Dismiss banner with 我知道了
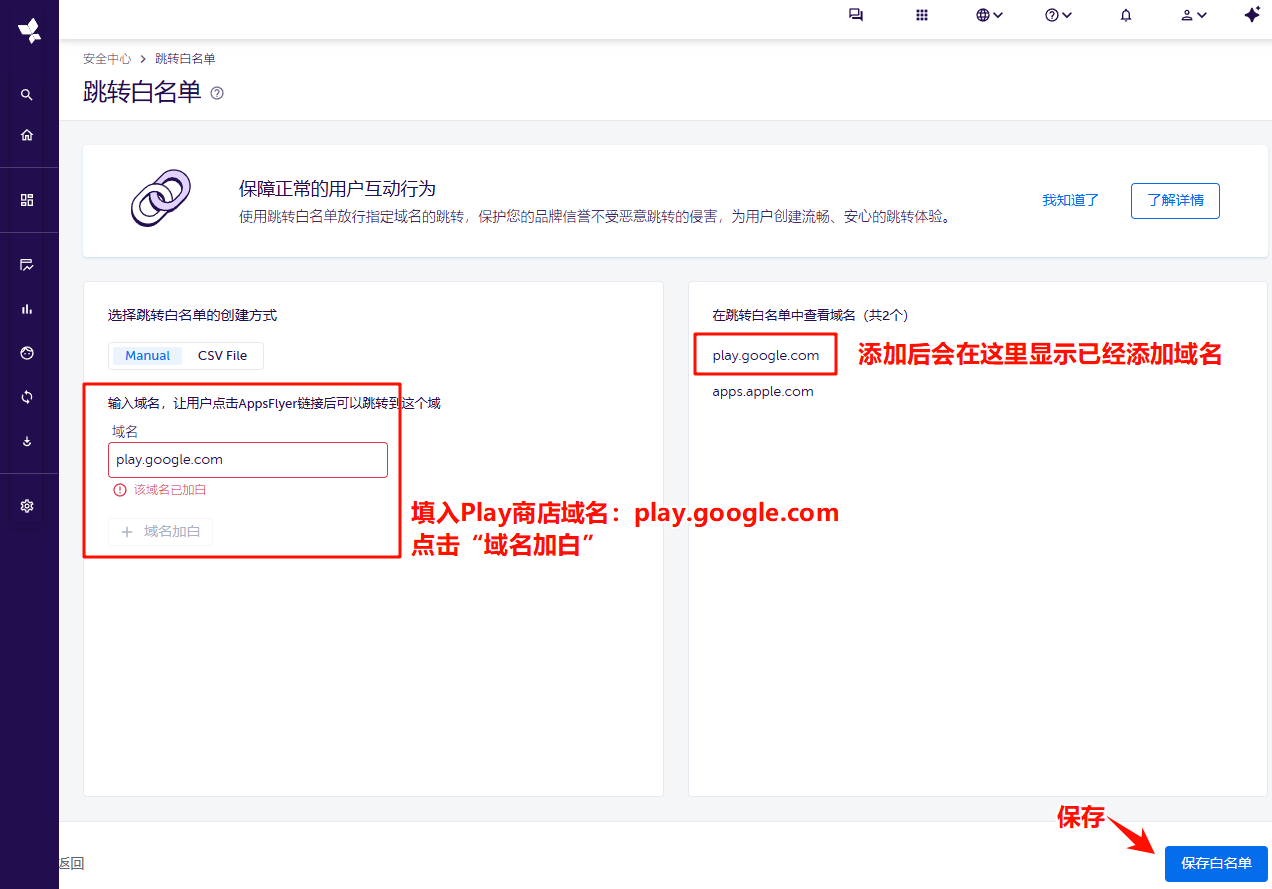Screen dimensions: 1272x889 1071,200
